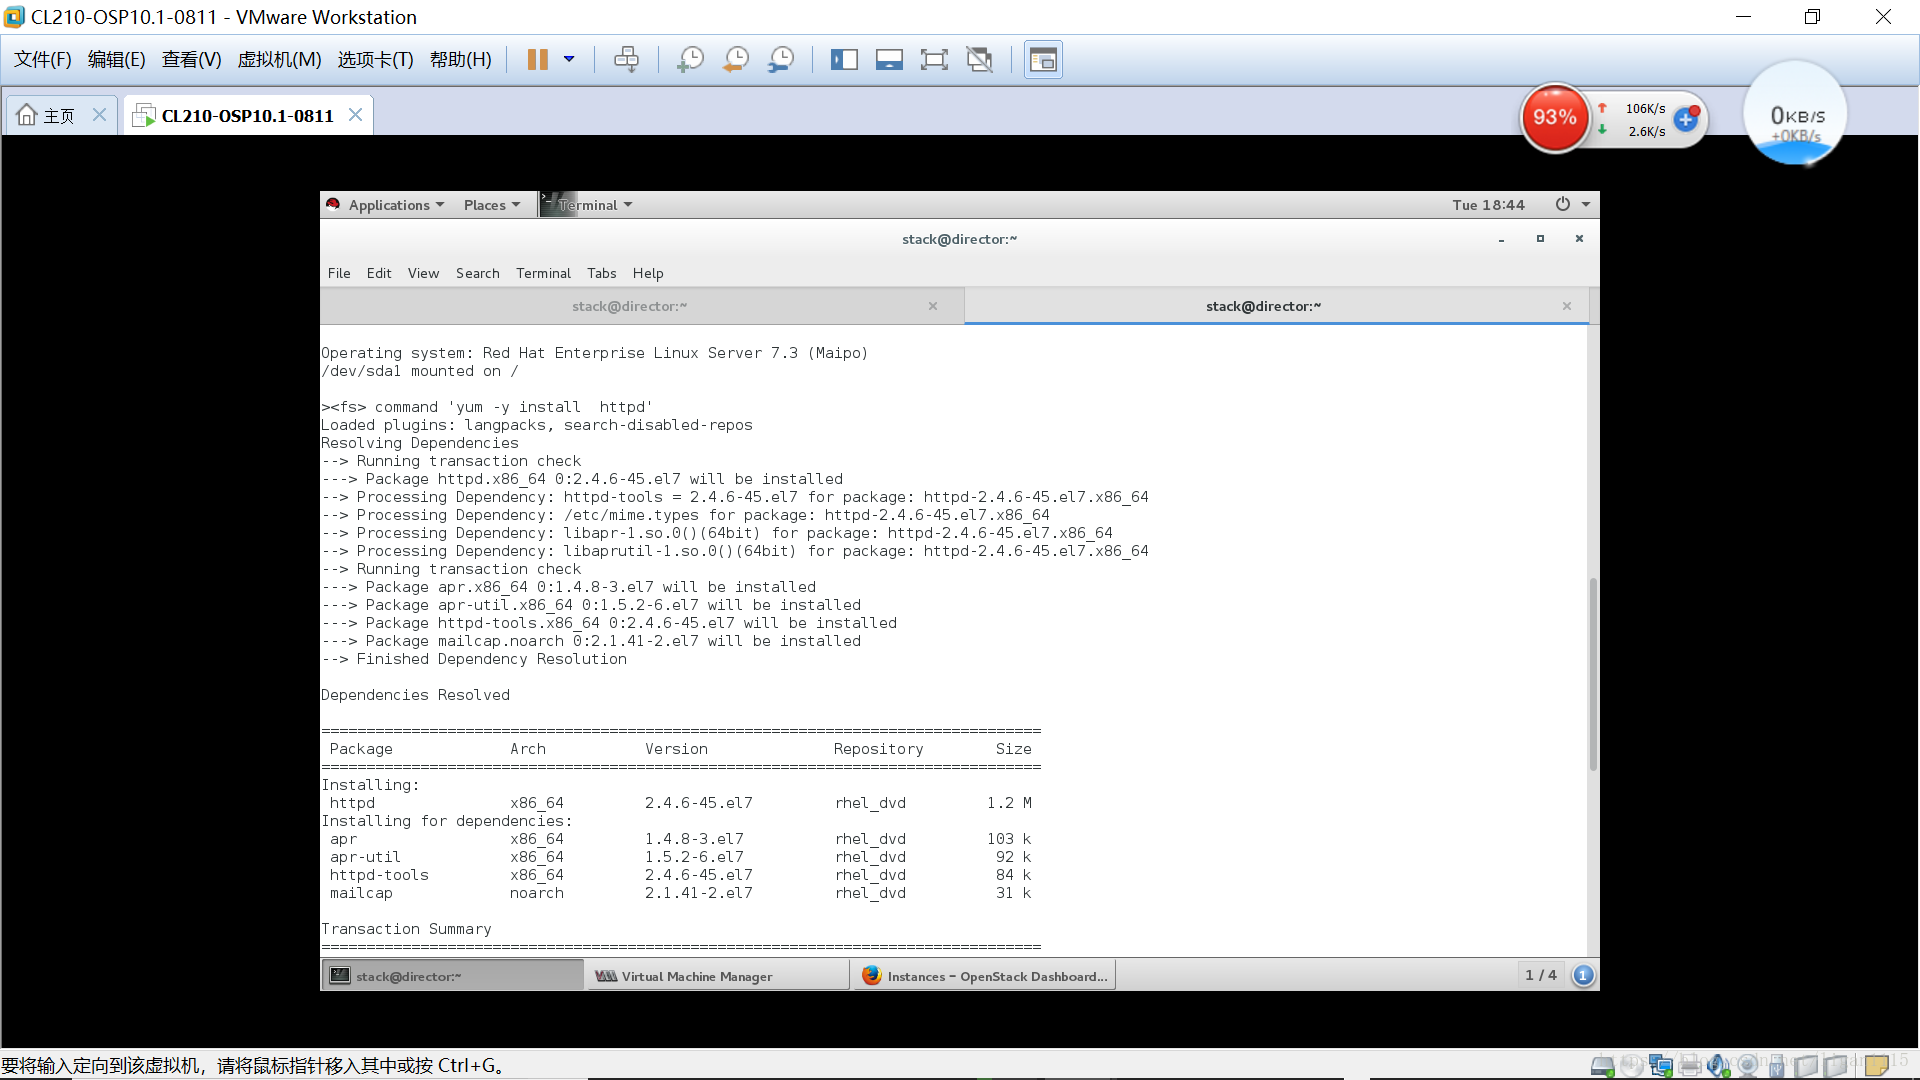This screenshot has height=1080, width=1920.
Task: Send Ctrl+Alt+Del to the VM
Action: coord(626,60)
